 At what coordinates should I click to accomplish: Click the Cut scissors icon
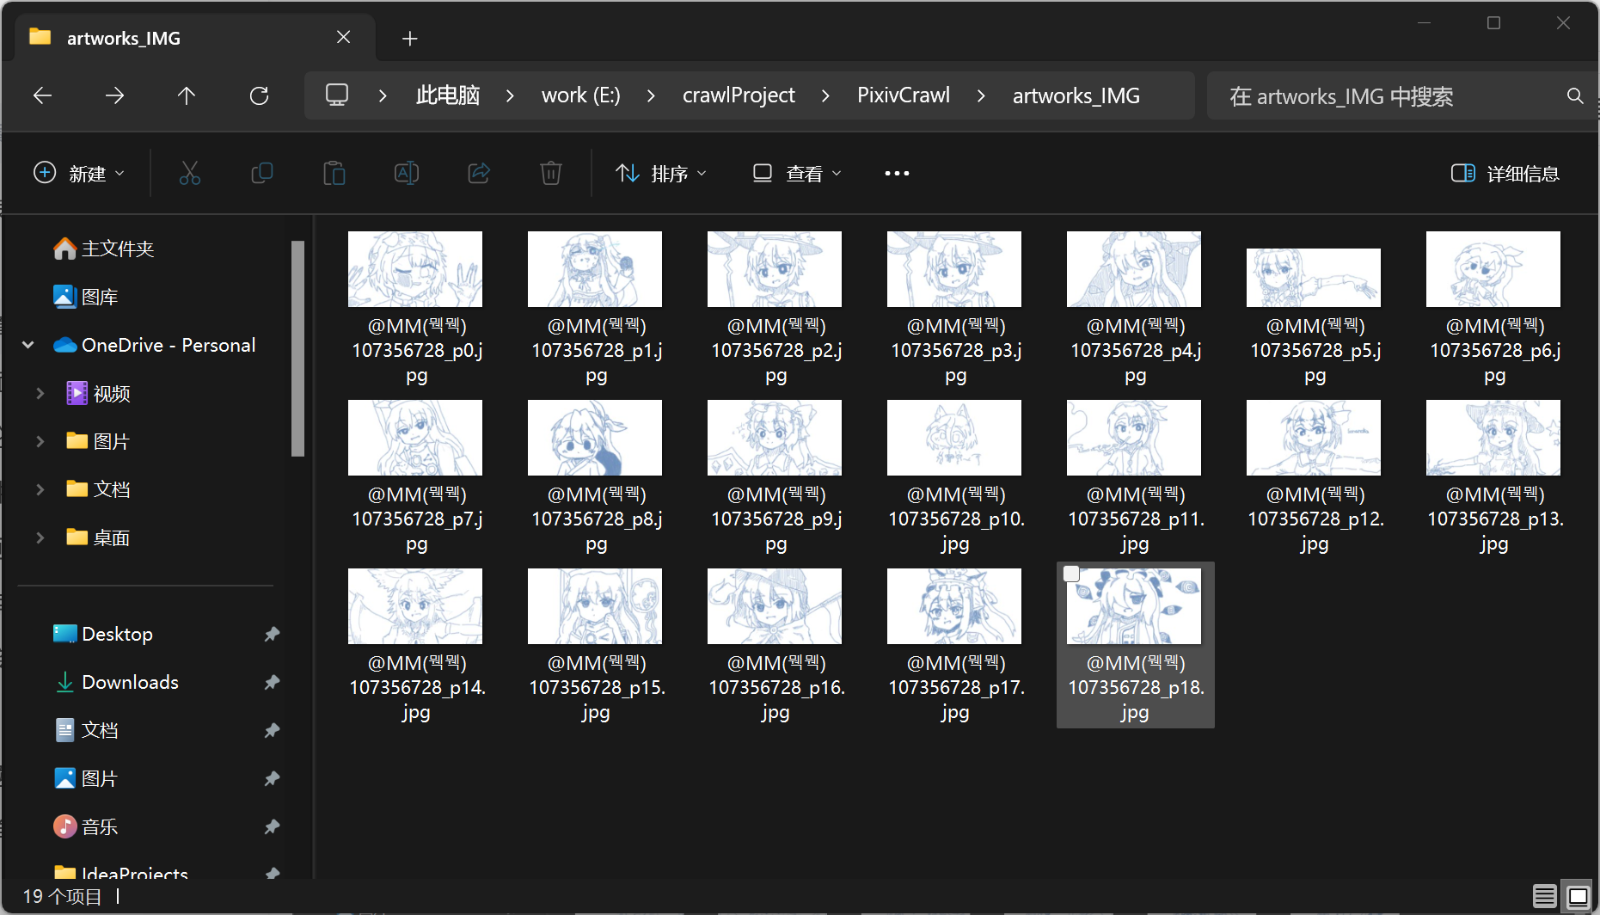click(190, 173)
